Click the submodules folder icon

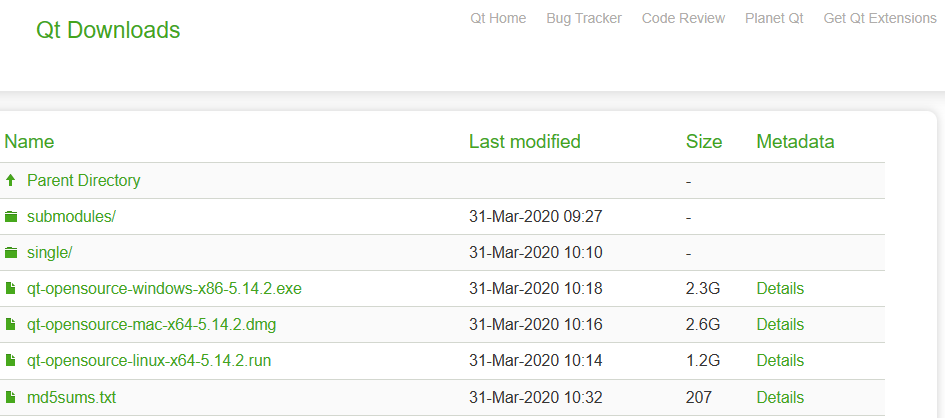11,217
